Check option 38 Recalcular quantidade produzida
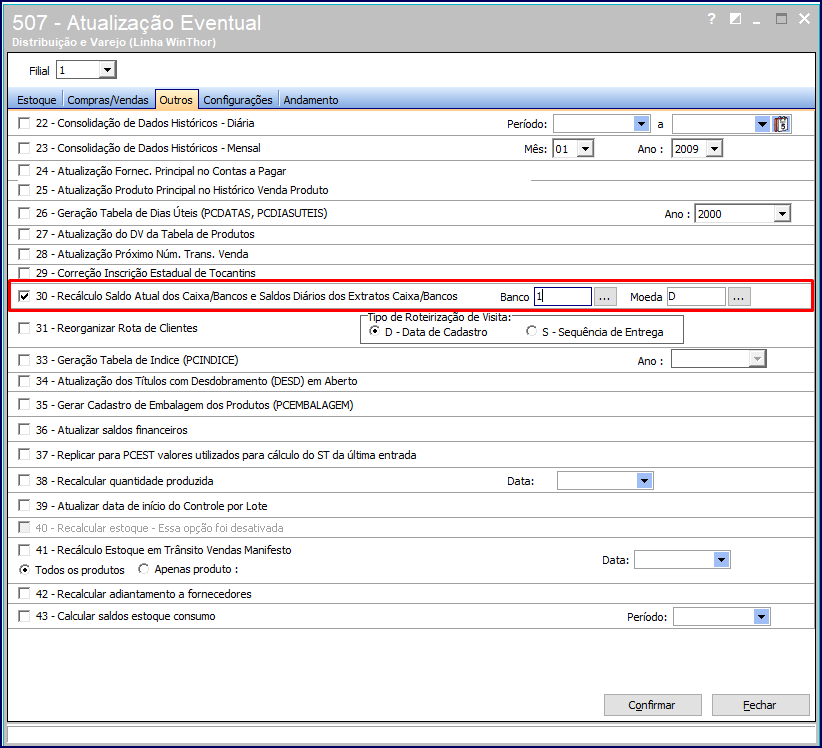Image resolution: width=822 pixels, height=748 pixels. (x=24, y=481)
